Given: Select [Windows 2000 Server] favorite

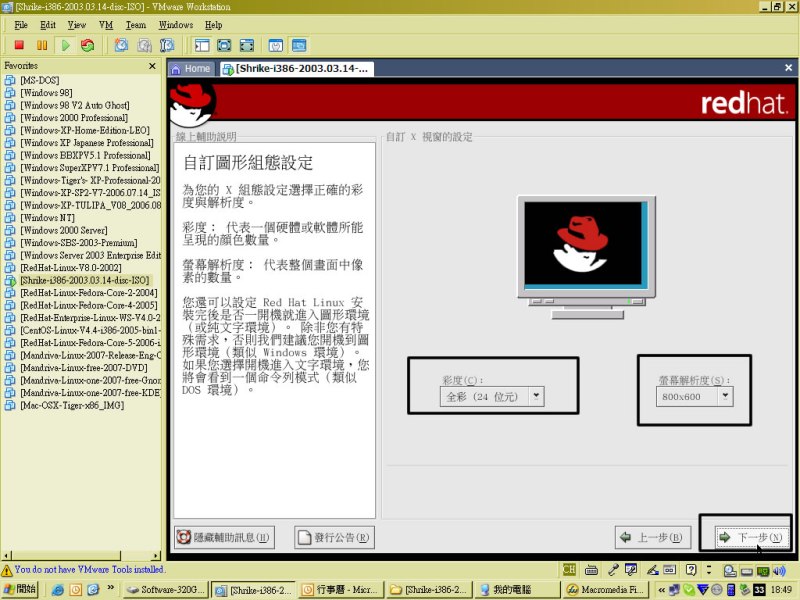Looking at the screenshot, I should point(64,230).
